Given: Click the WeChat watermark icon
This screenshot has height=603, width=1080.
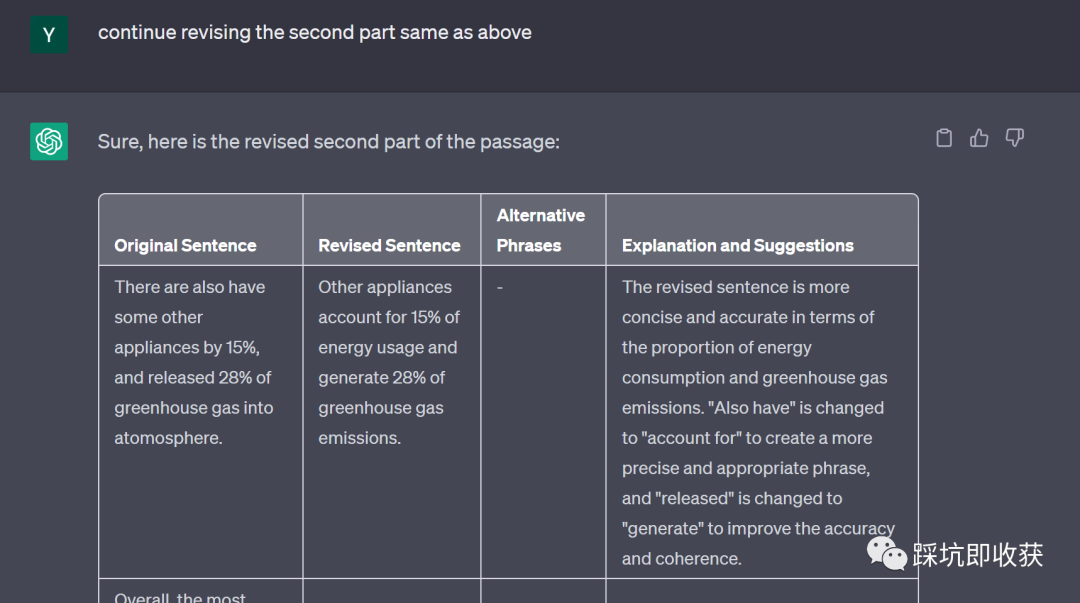Looking at the screenshot, I should 887,553.
